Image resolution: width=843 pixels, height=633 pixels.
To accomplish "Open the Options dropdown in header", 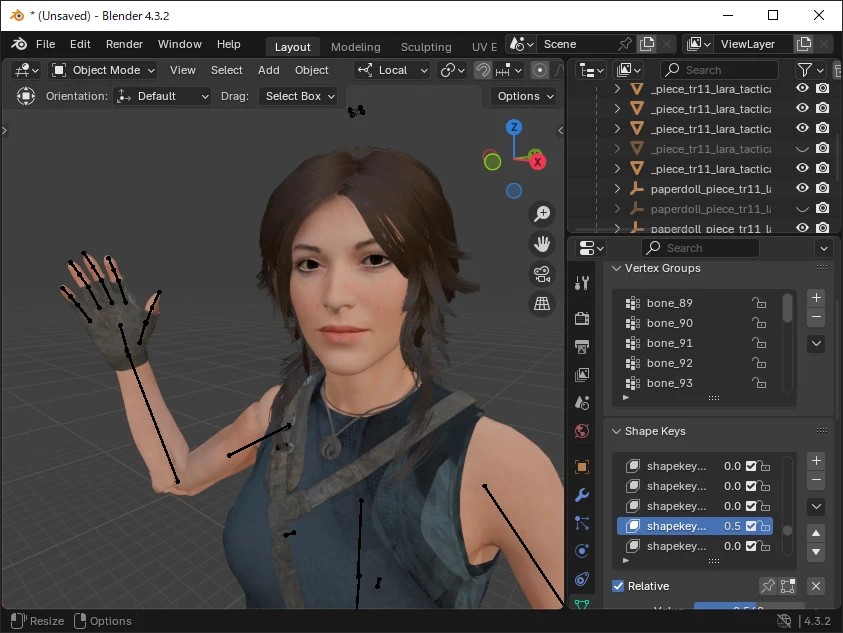I will tap(525, 96).
